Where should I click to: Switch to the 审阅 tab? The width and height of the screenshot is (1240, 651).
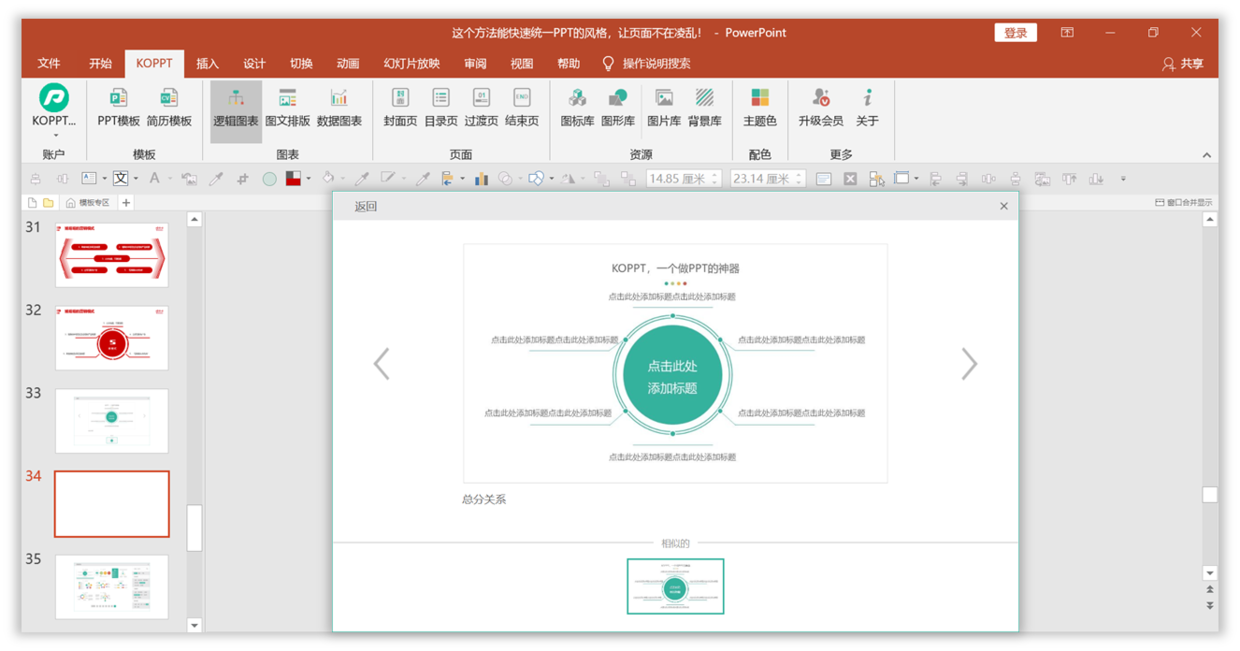tap(475, 63)
